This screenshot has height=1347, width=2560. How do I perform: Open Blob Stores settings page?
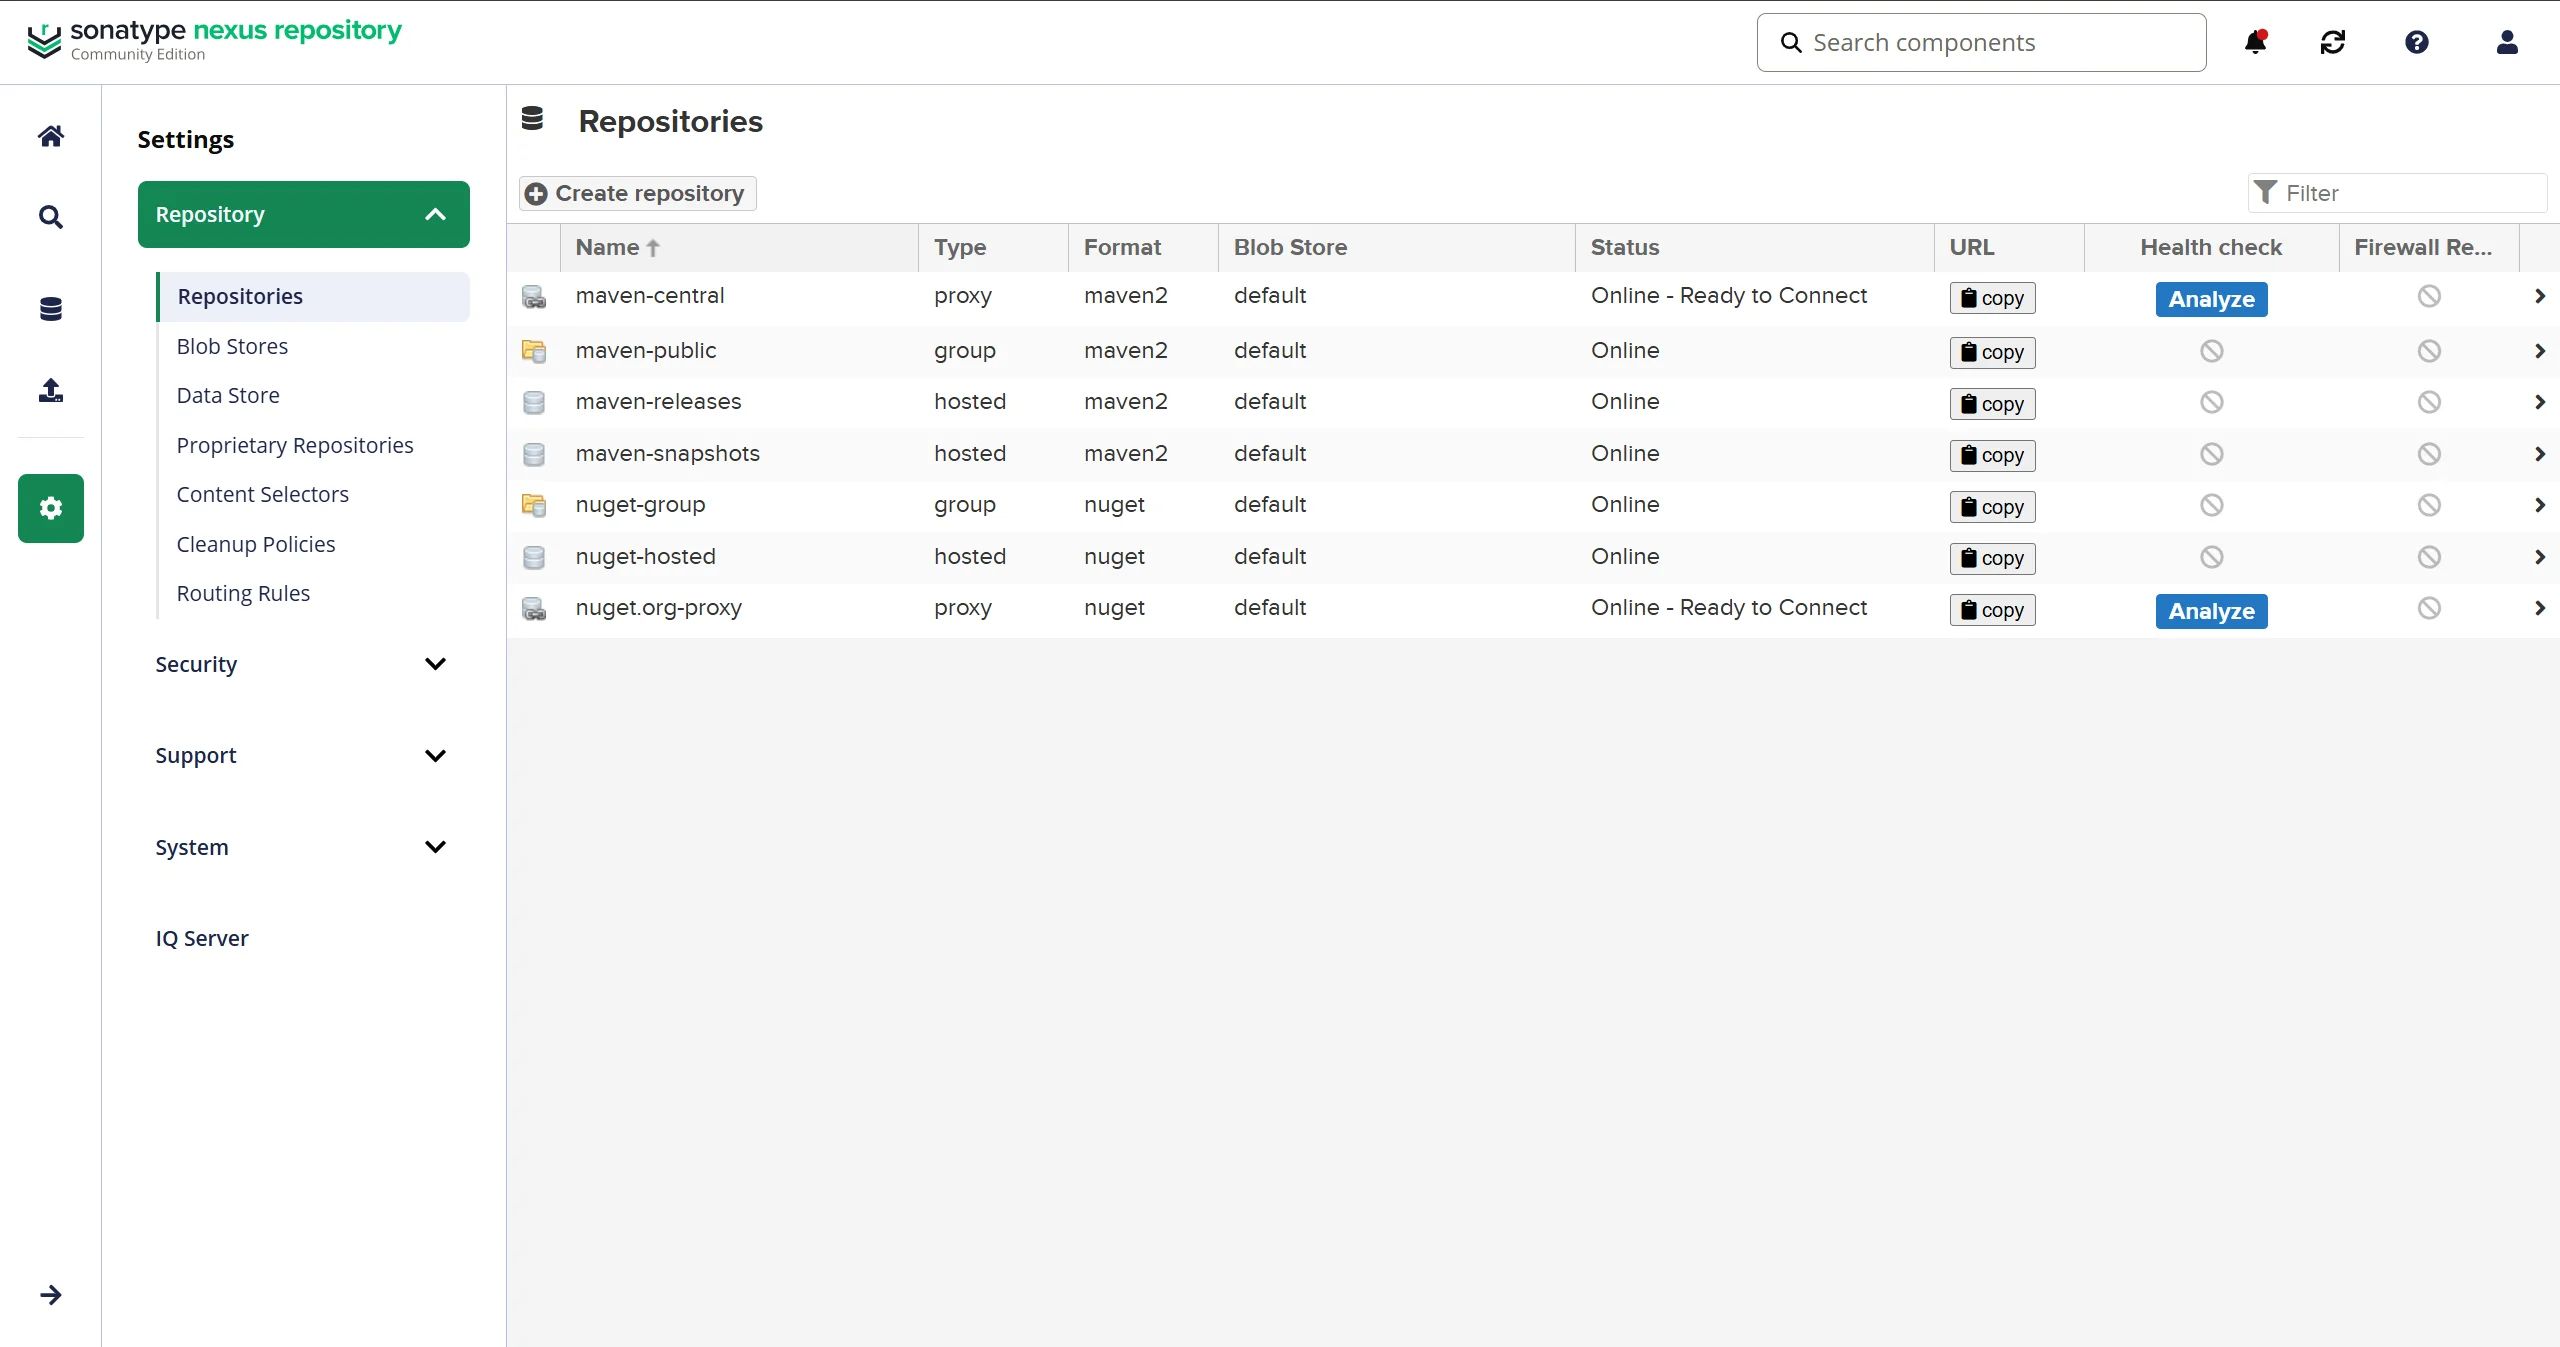point(232,346)
